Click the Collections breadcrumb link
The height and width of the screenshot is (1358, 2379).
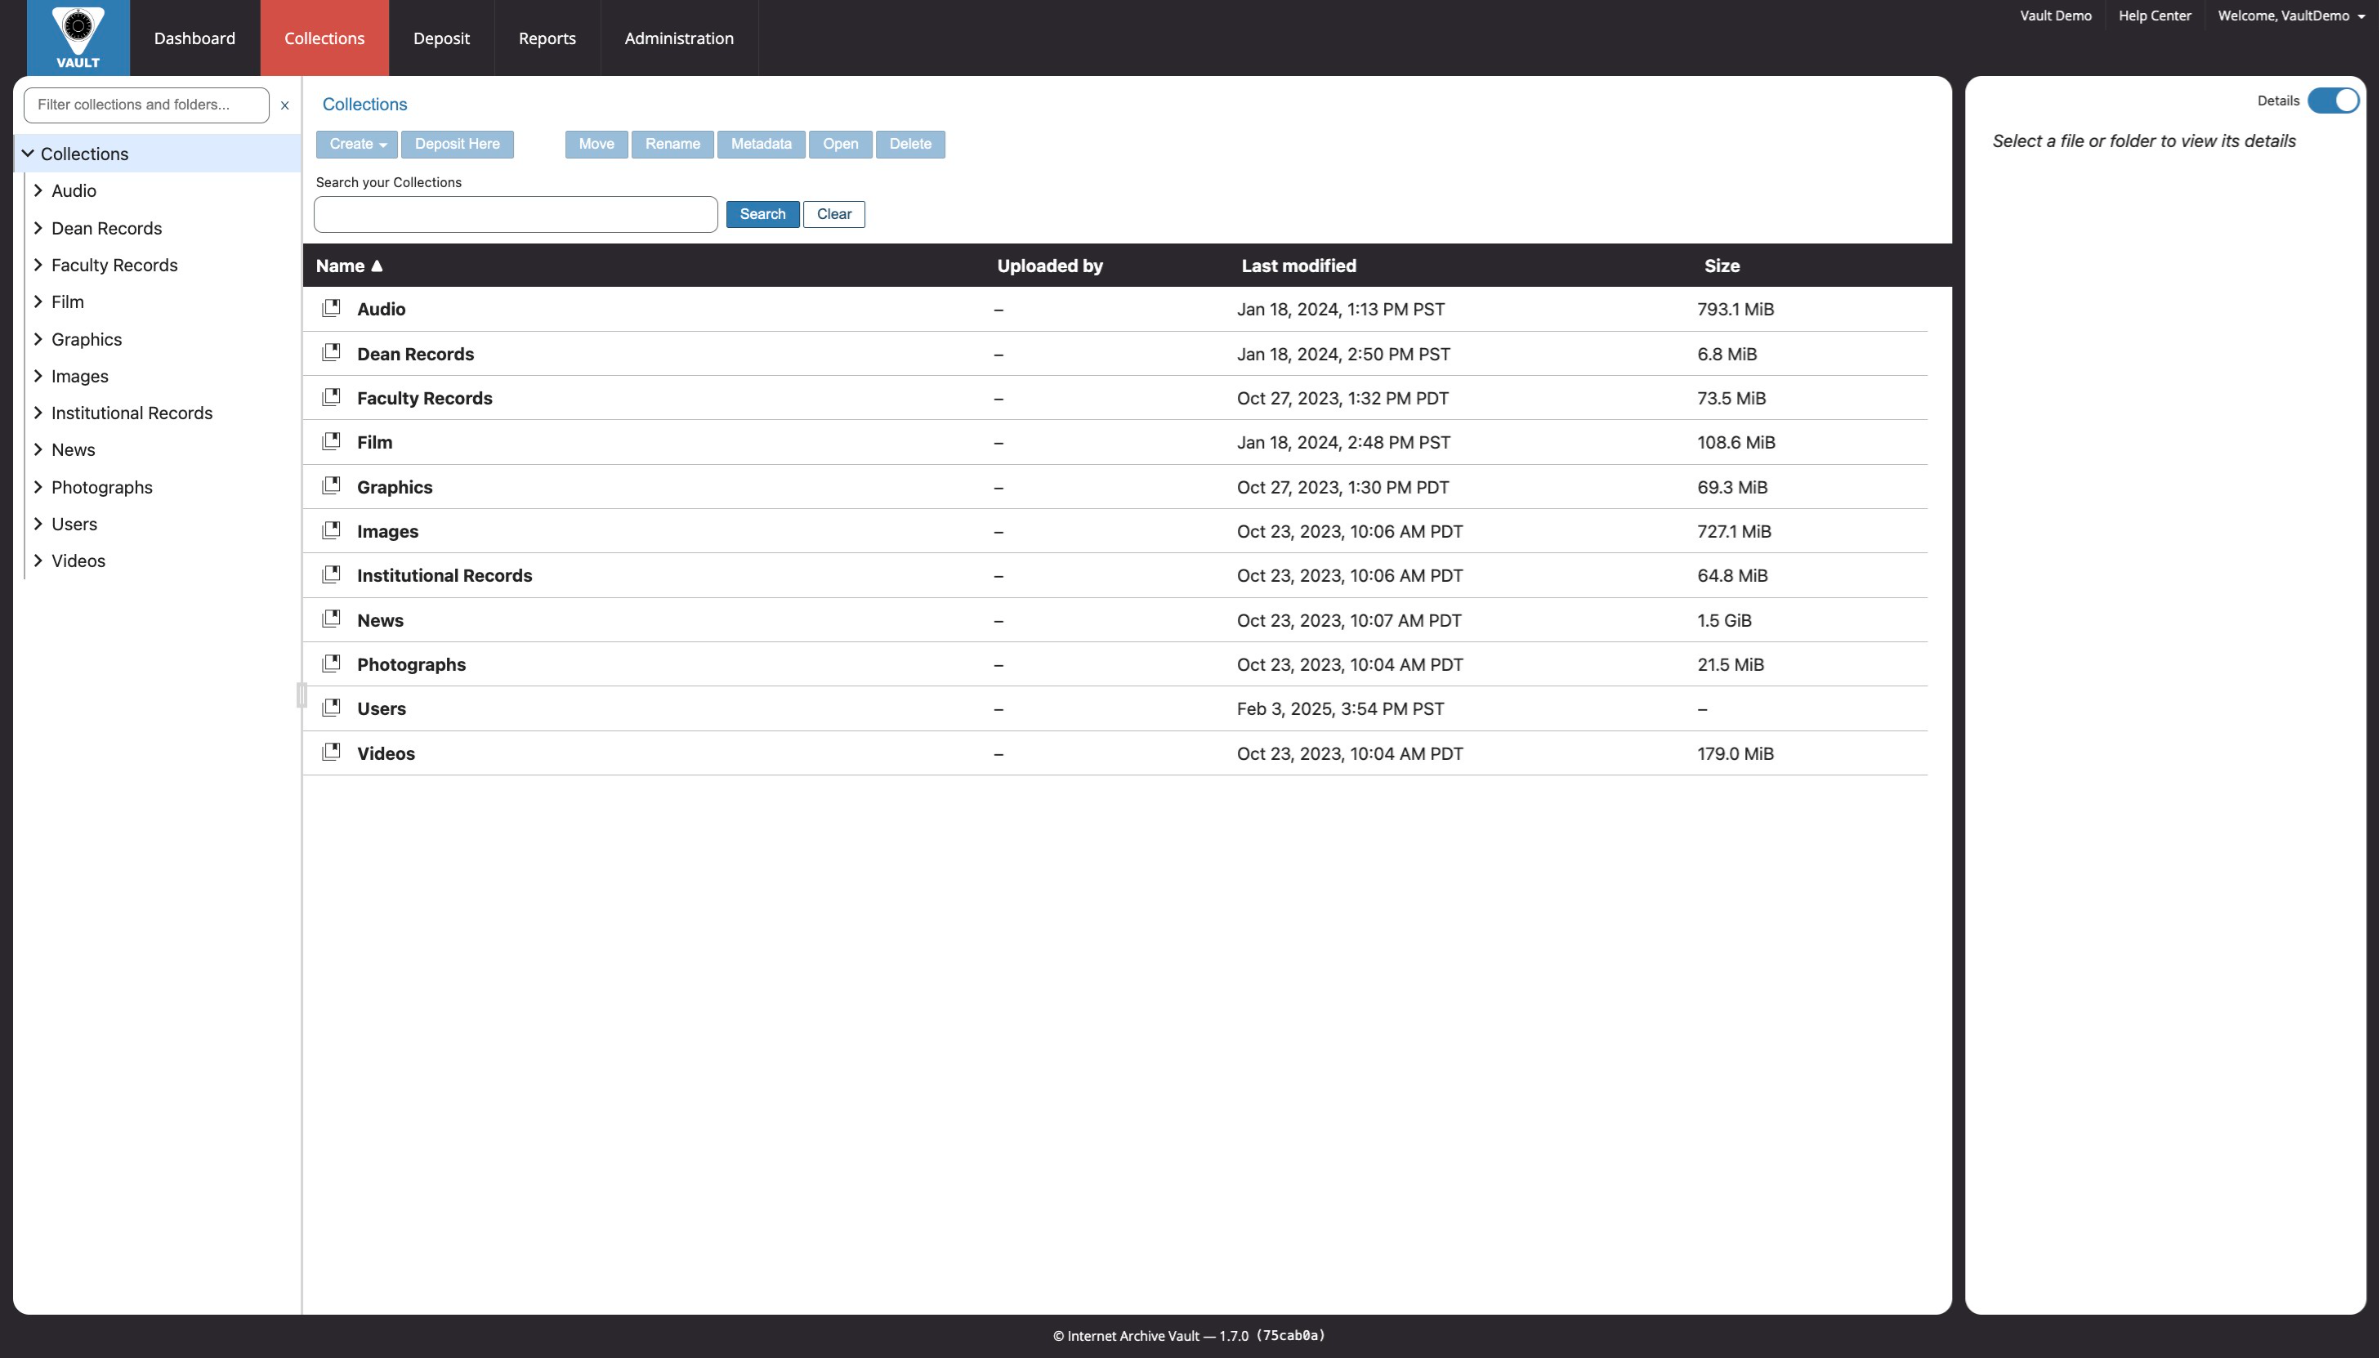coord(364,104)
